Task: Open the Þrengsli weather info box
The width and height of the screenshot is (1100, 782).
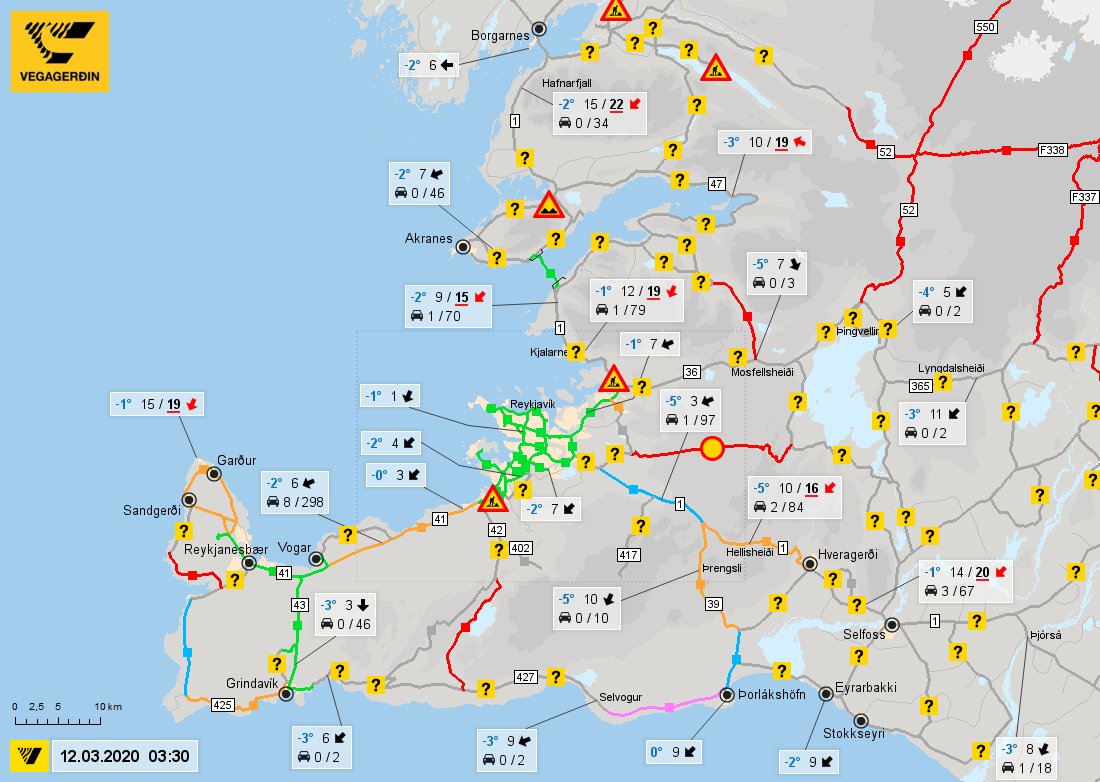Action: [x=586, y=608]
